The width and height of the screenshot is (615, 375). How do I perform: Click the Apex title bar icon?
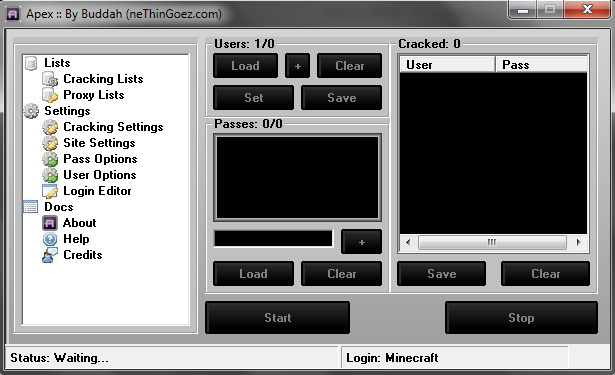(13, 15)
